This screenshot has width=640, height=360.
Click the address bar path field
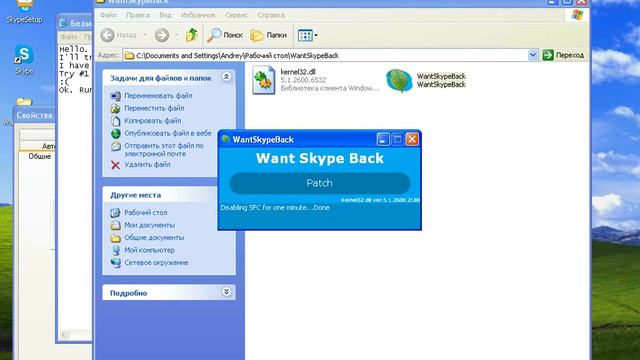pyautogui.click(x=326, y=55)
